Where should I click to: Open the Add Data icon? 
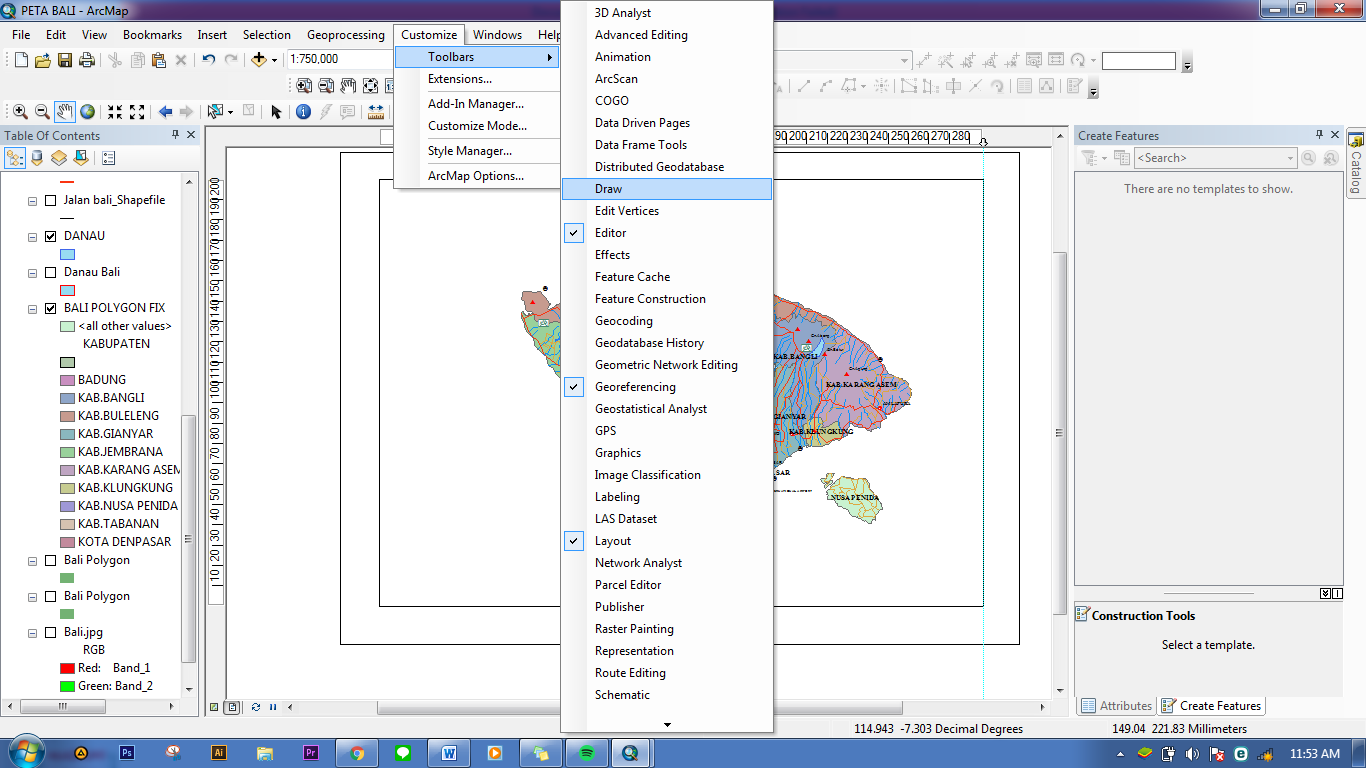pos(259,60)
